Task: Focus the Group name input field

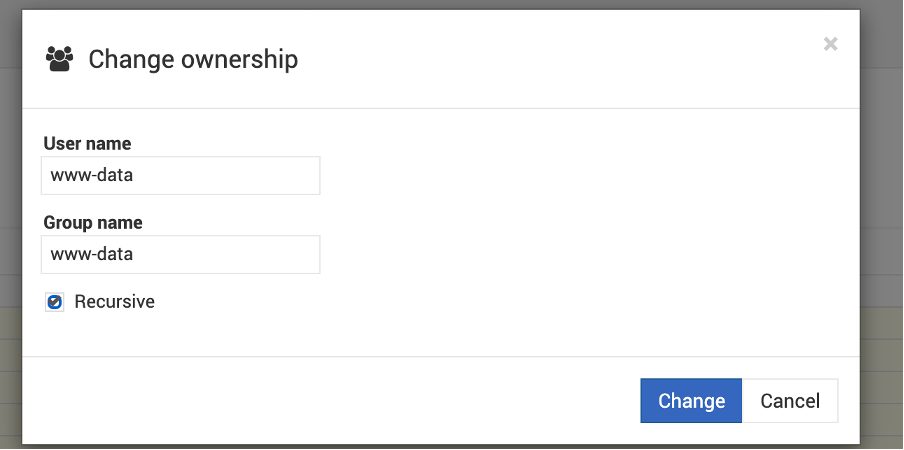Action: tap(180, 254)
